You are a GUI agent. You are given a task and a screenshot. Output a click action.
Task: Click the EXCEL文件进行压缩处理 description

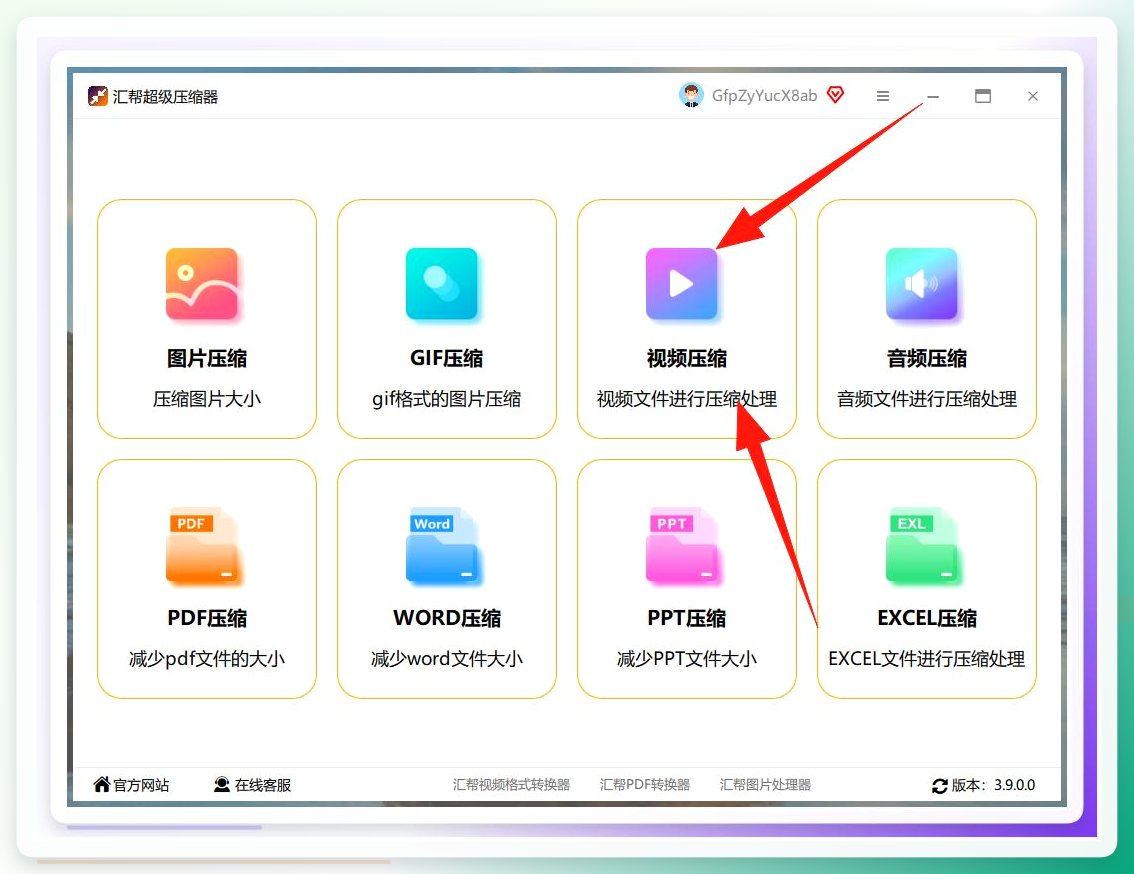tap(926, 658)
